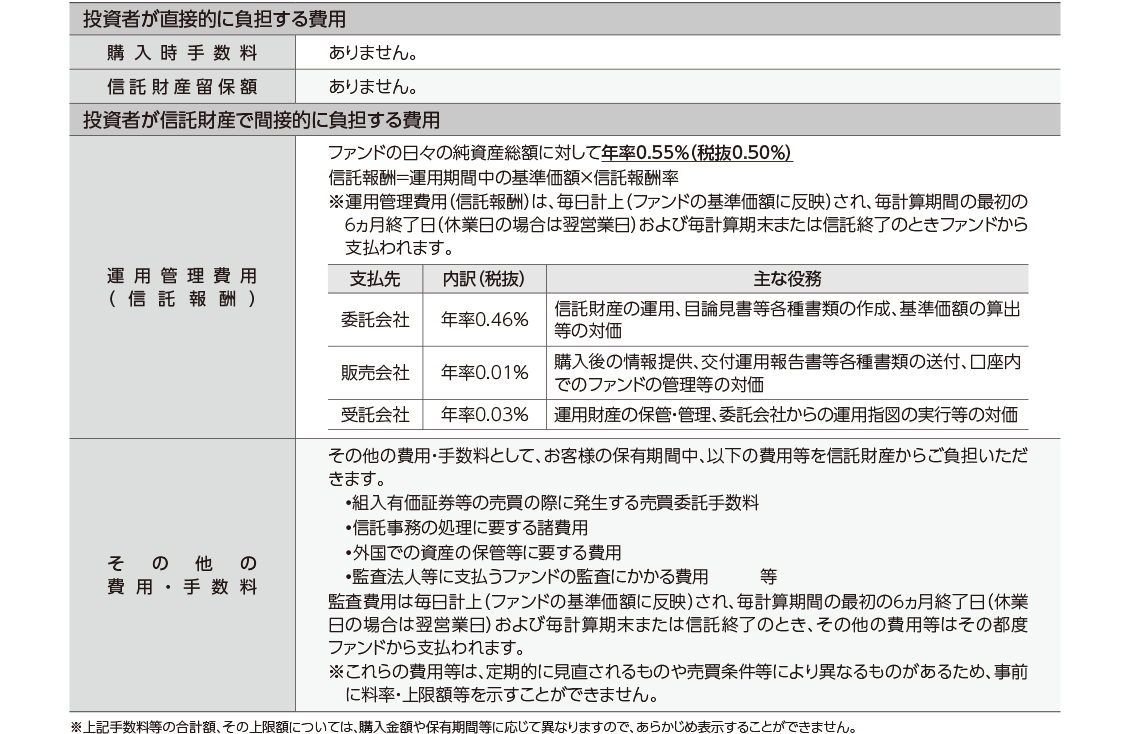Click the 年率0.03% rate cell
The height and width of the screenshot is (734, 1130).
484,415
